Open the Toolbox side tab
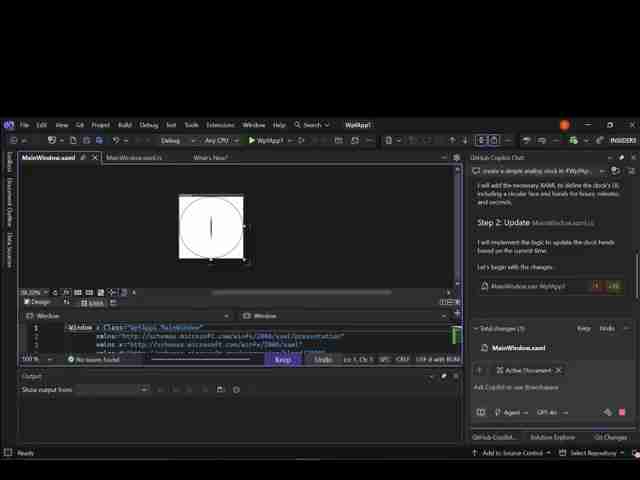The width and height of the screenshot is (640, 480). click(x=9, y=162)
